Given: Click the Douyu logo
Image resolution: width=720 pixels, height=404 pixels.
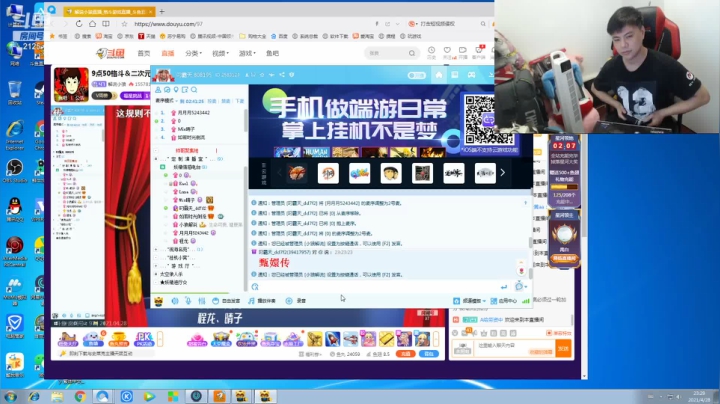Looking at the screenshot, I should 111,53.
